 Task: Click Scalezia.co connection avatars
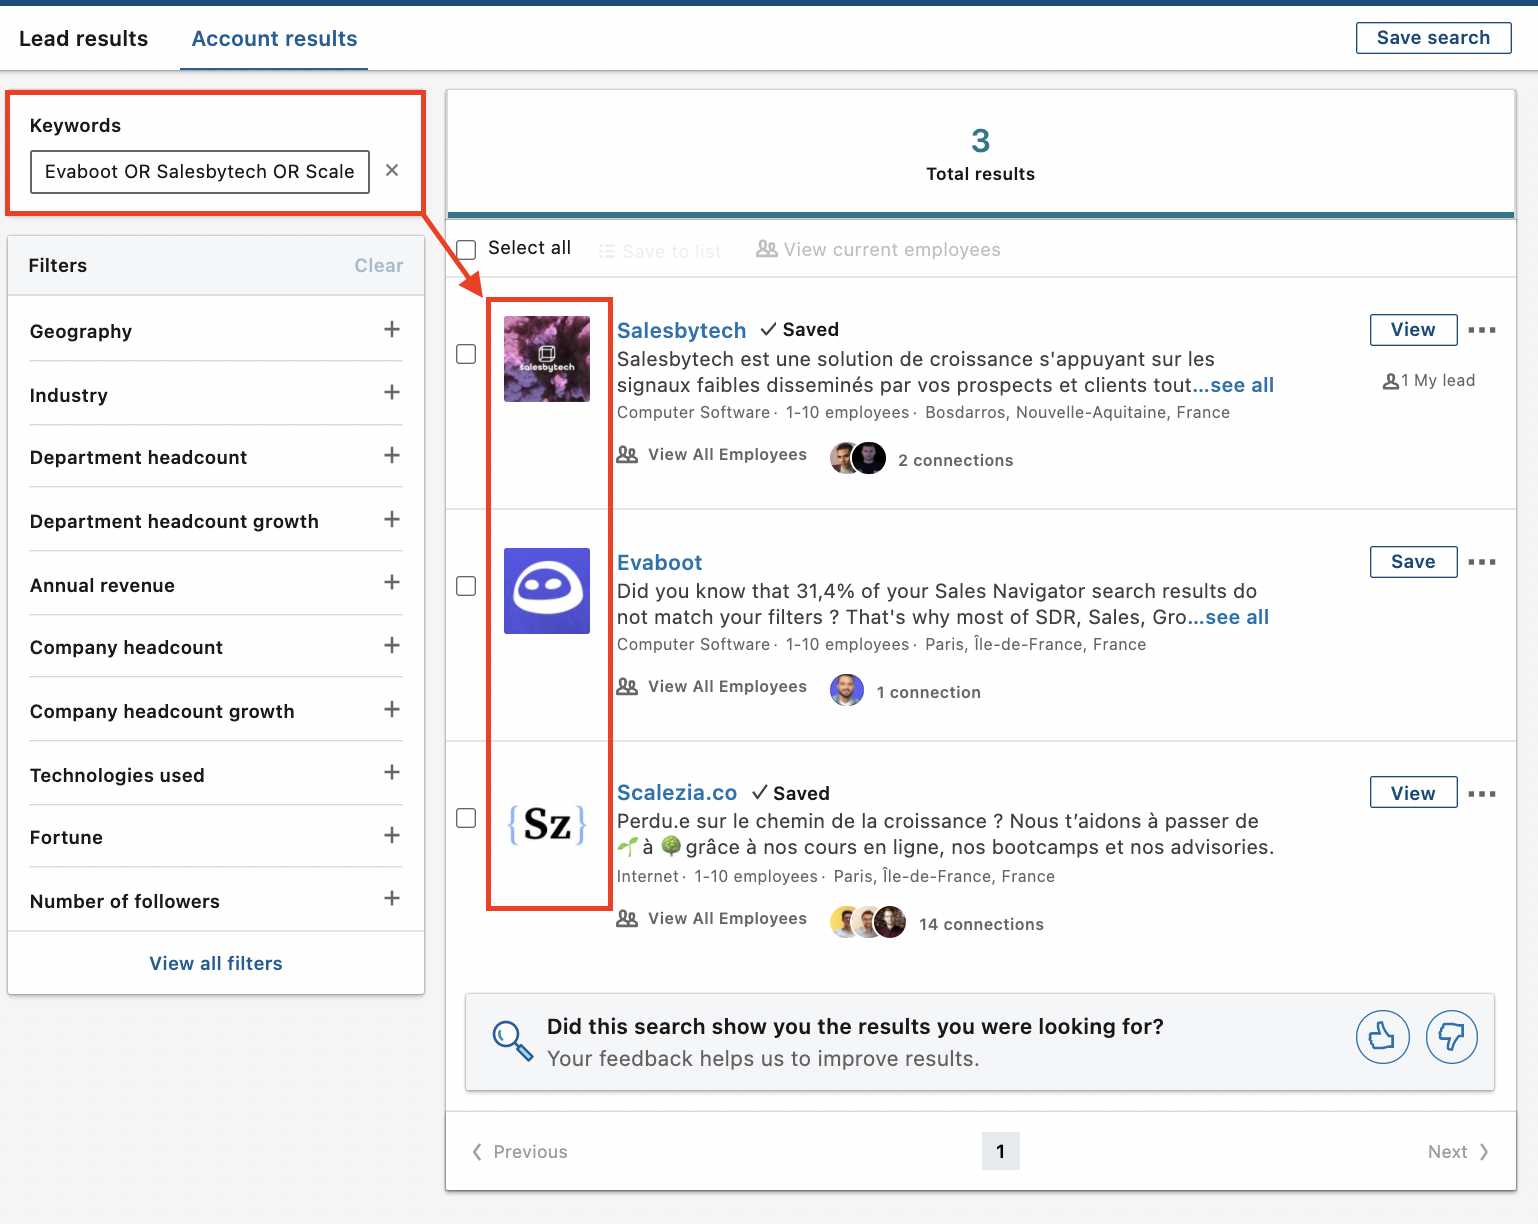868,922
